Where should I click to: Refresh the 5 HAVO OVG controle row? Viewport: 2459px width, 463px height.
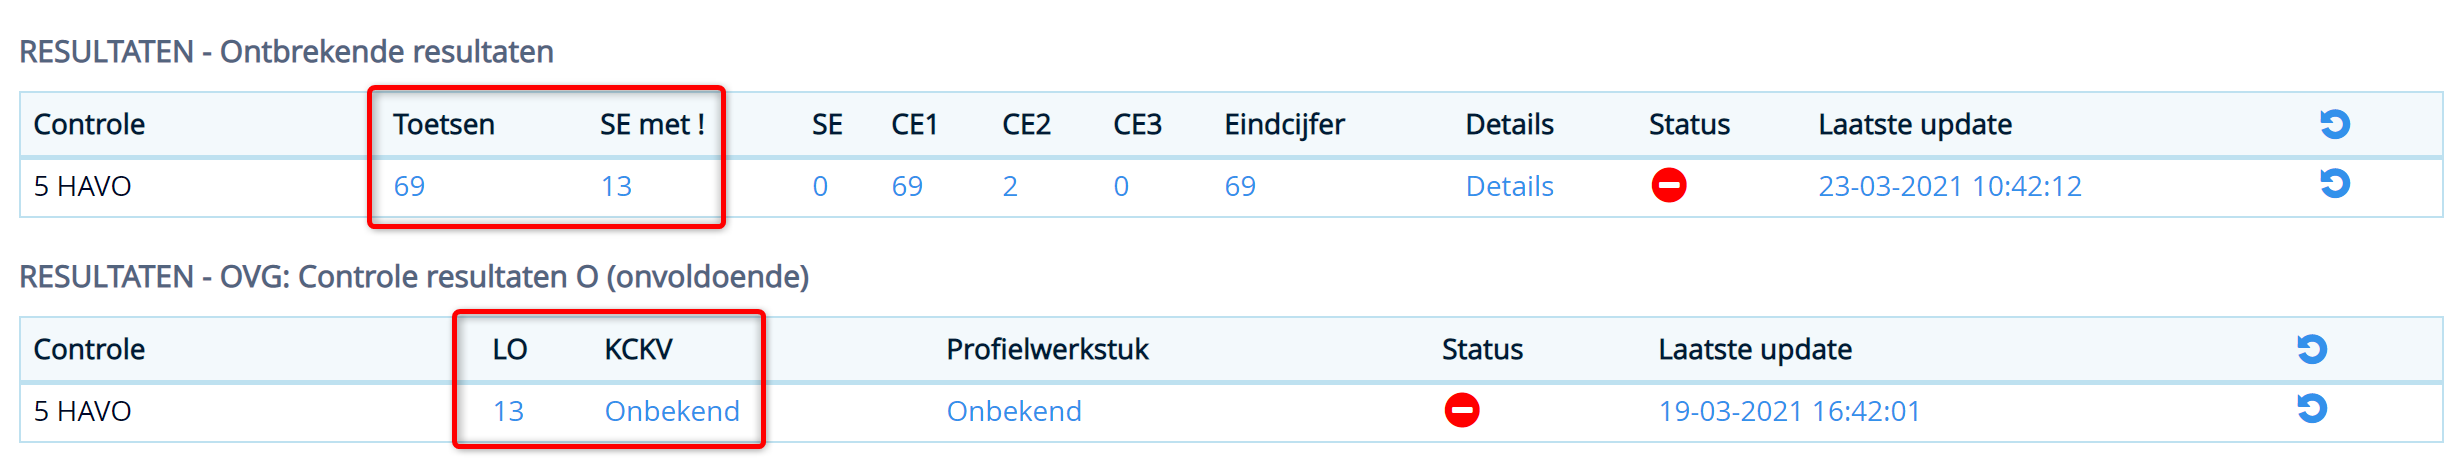pyautogui.click(x=2311, y=409)
